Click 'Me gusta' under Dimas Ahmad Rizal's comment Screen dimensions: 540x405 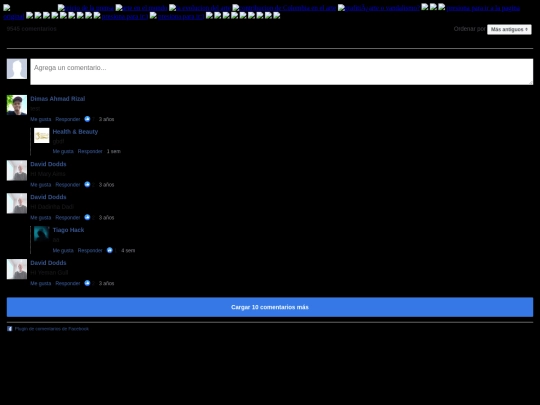tap(41, 119)
